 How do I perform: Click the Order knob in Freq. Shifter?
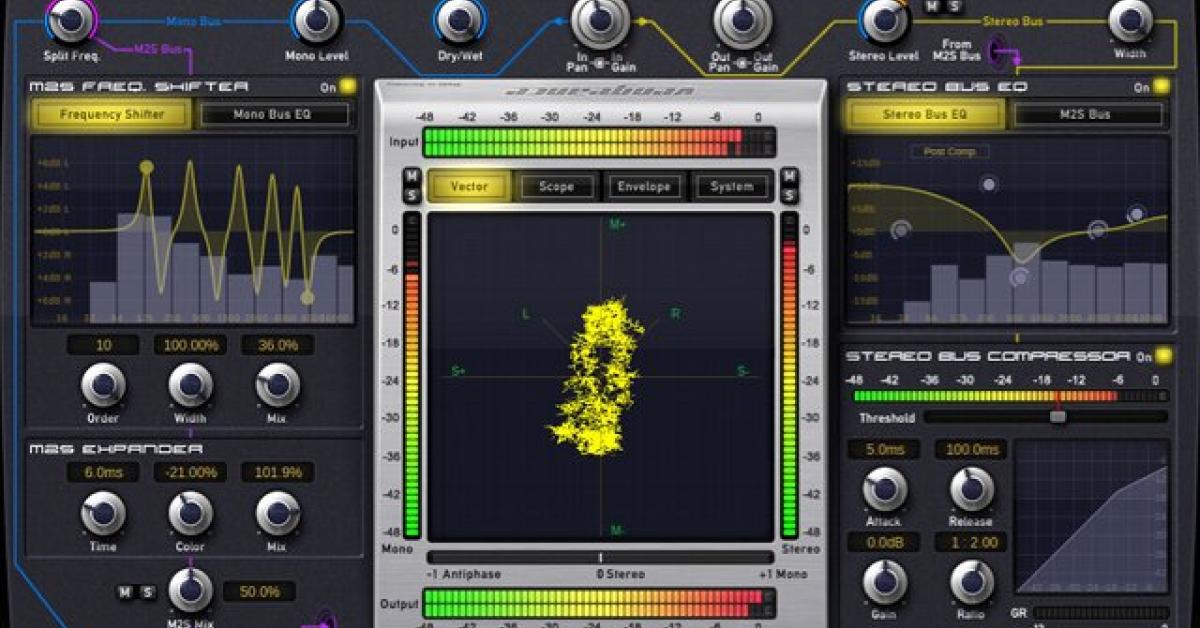click(x=103, y=385)
